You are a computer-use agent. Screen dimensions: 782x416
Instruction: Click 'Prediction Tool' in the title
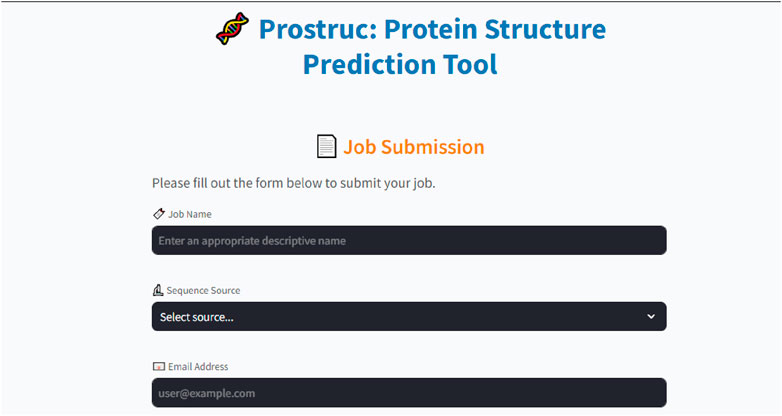(400, 64)
